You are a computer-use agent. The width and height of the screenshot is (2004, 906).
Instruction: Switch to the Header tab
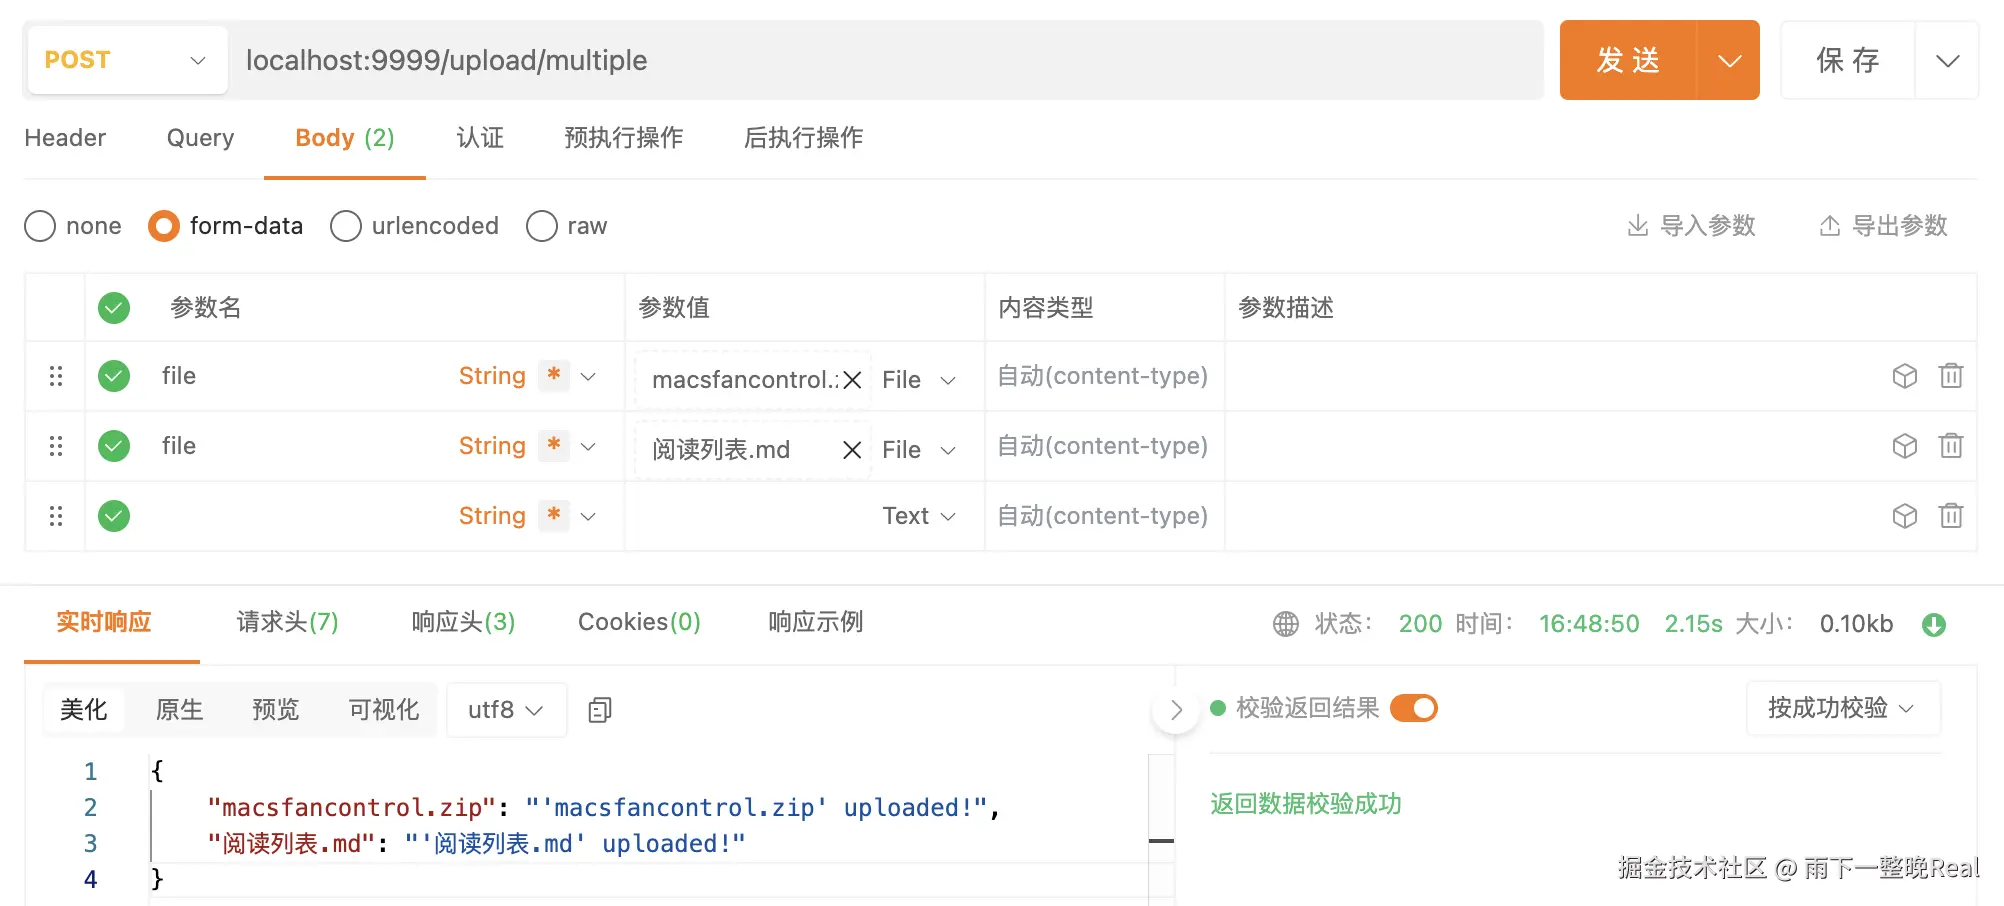[x=65, y=138]
